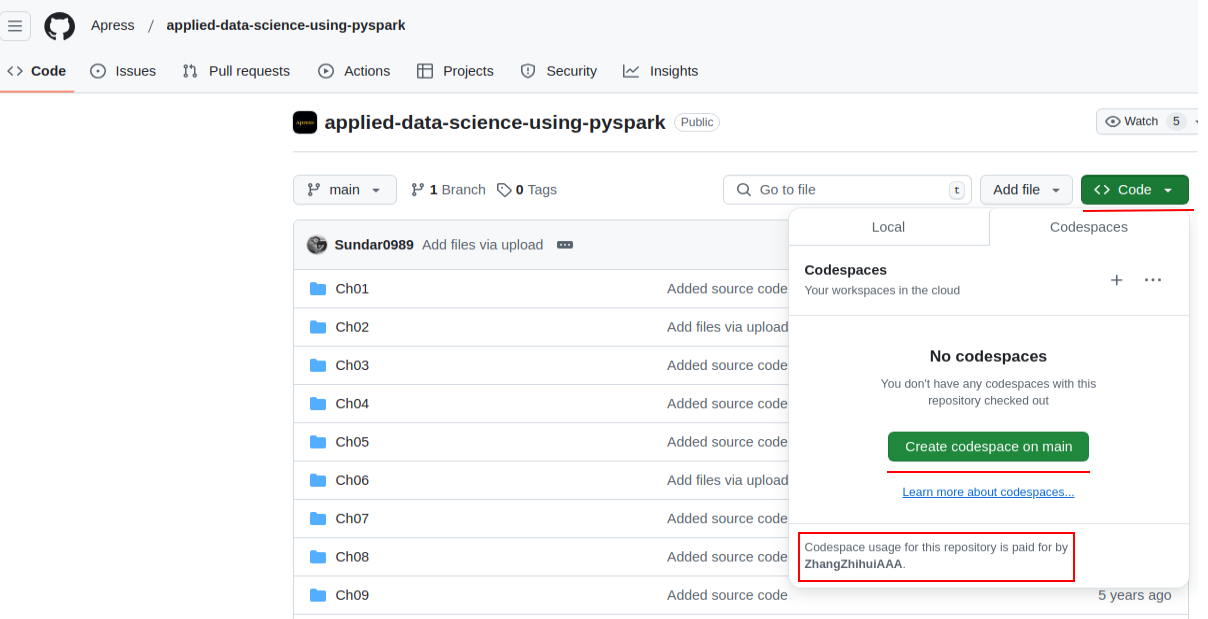Switch to the Local tab
Viewport: 1208px width, 619px height.
888,227
